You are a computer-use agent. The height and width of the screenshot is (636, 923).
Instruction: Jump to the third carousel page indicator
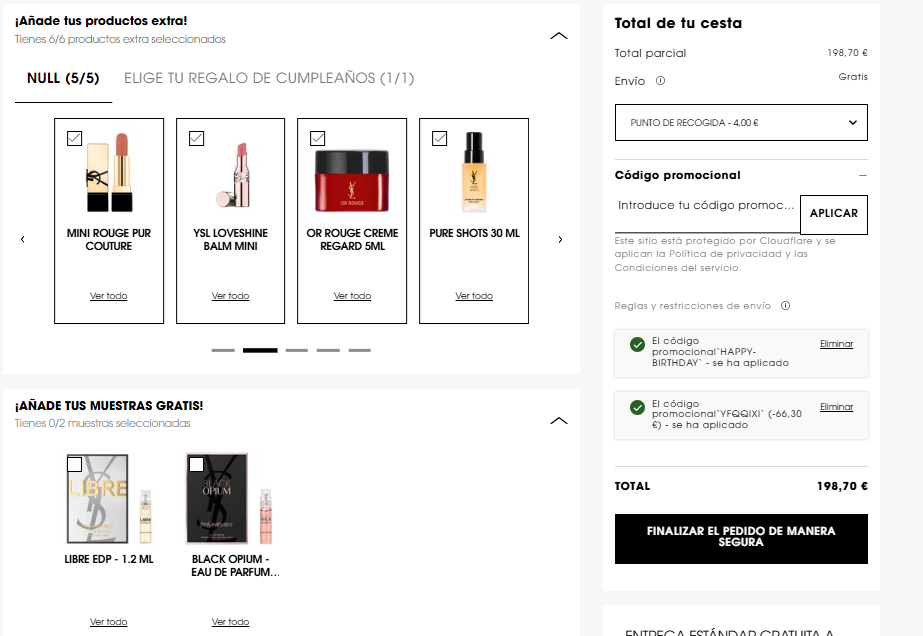point(297,350)
